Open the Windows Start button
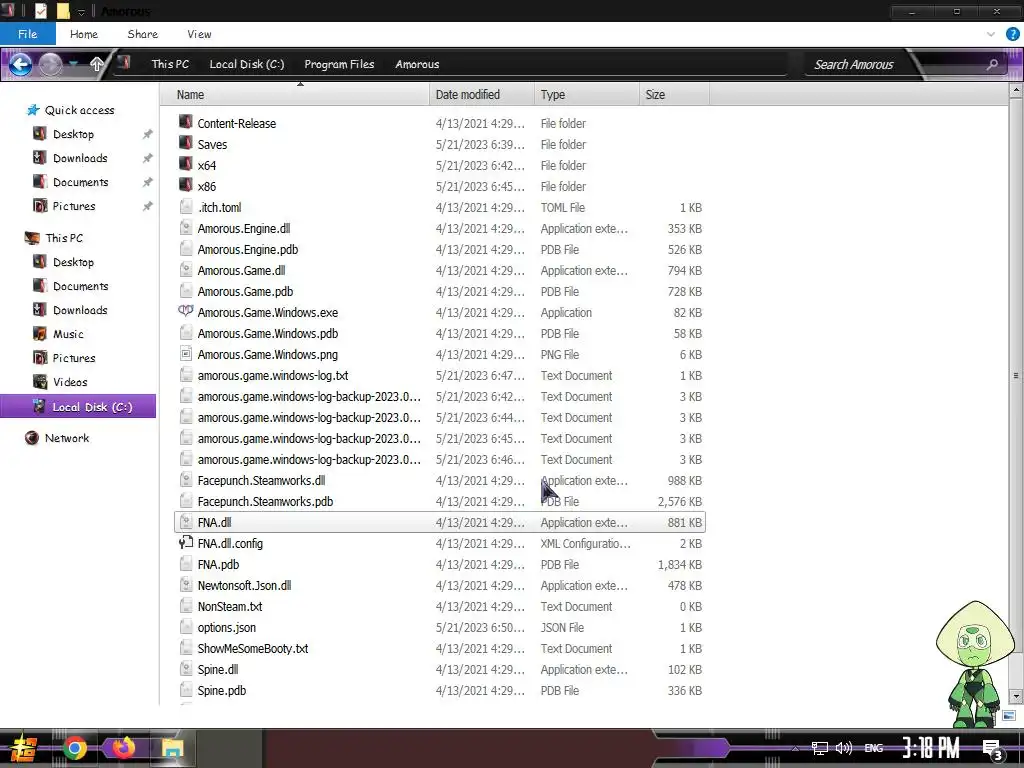 click(x=23, y=748)
